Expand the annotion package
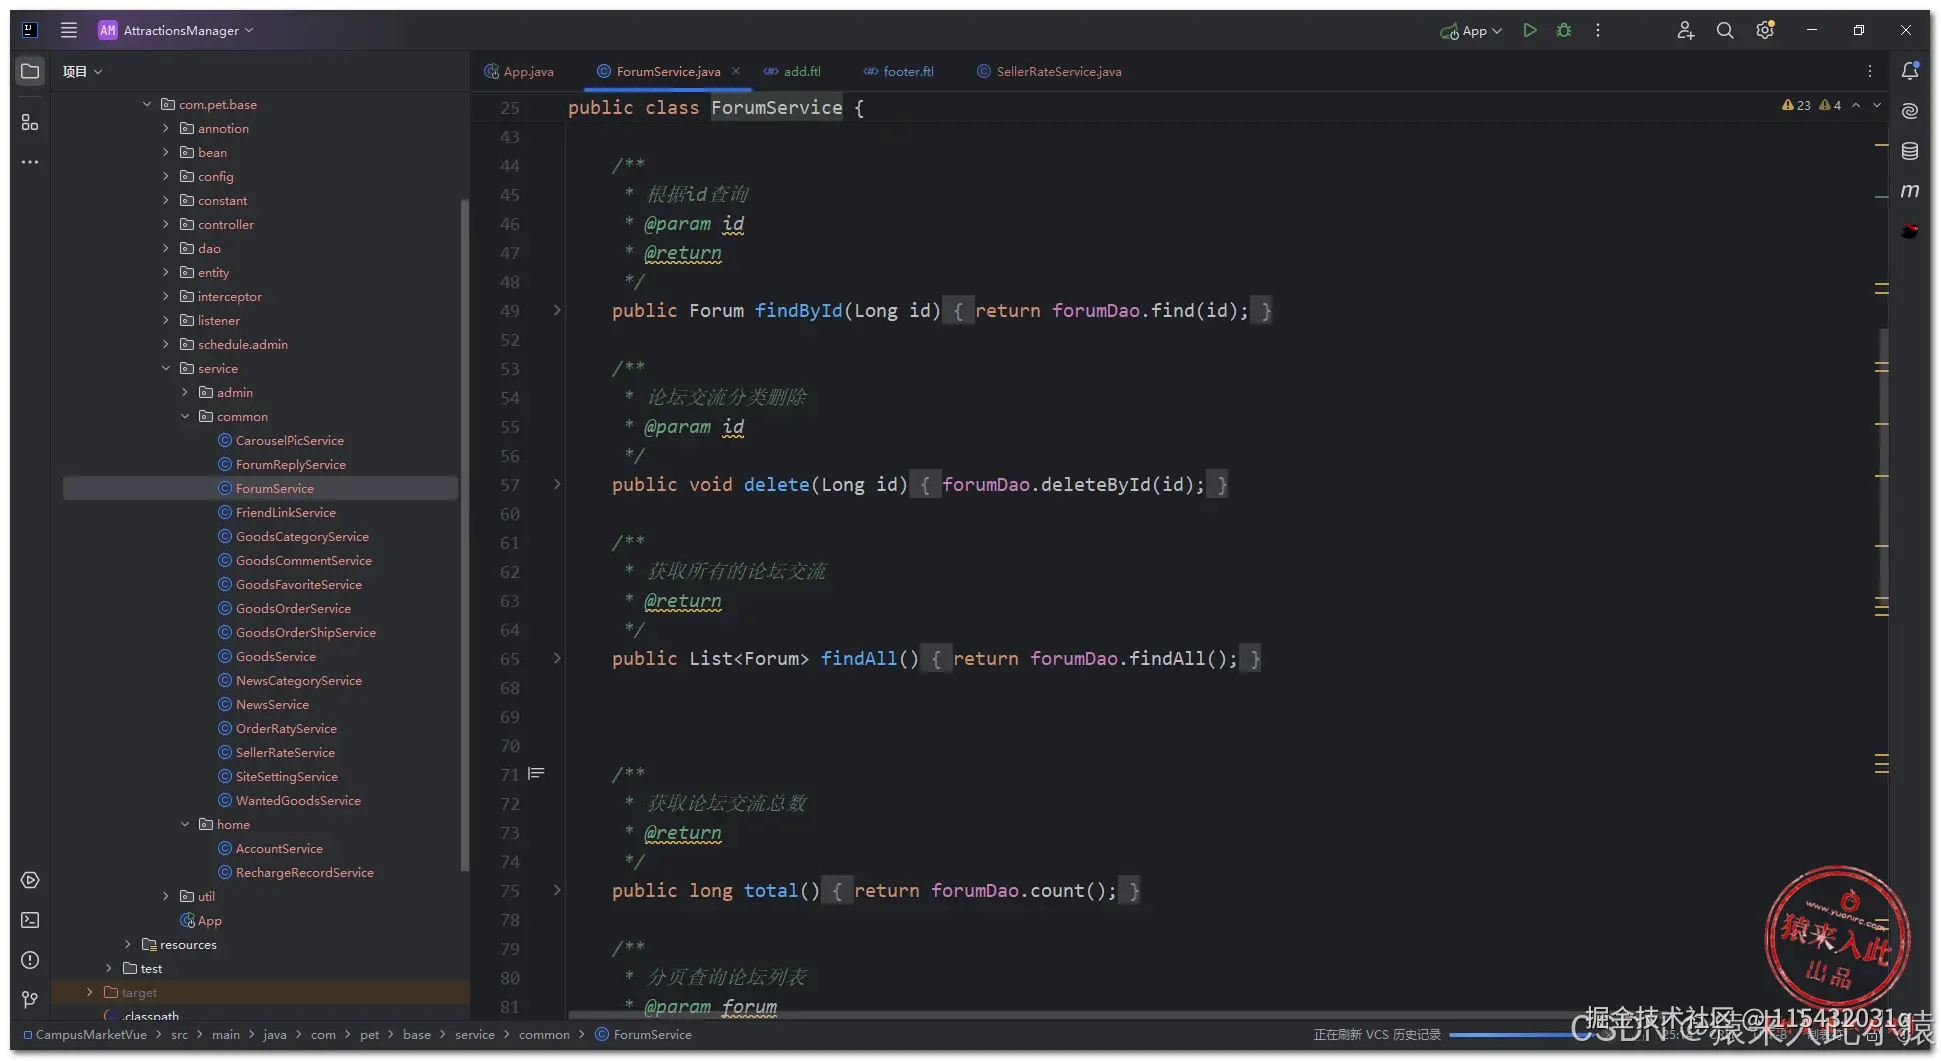 coord(166,128)
